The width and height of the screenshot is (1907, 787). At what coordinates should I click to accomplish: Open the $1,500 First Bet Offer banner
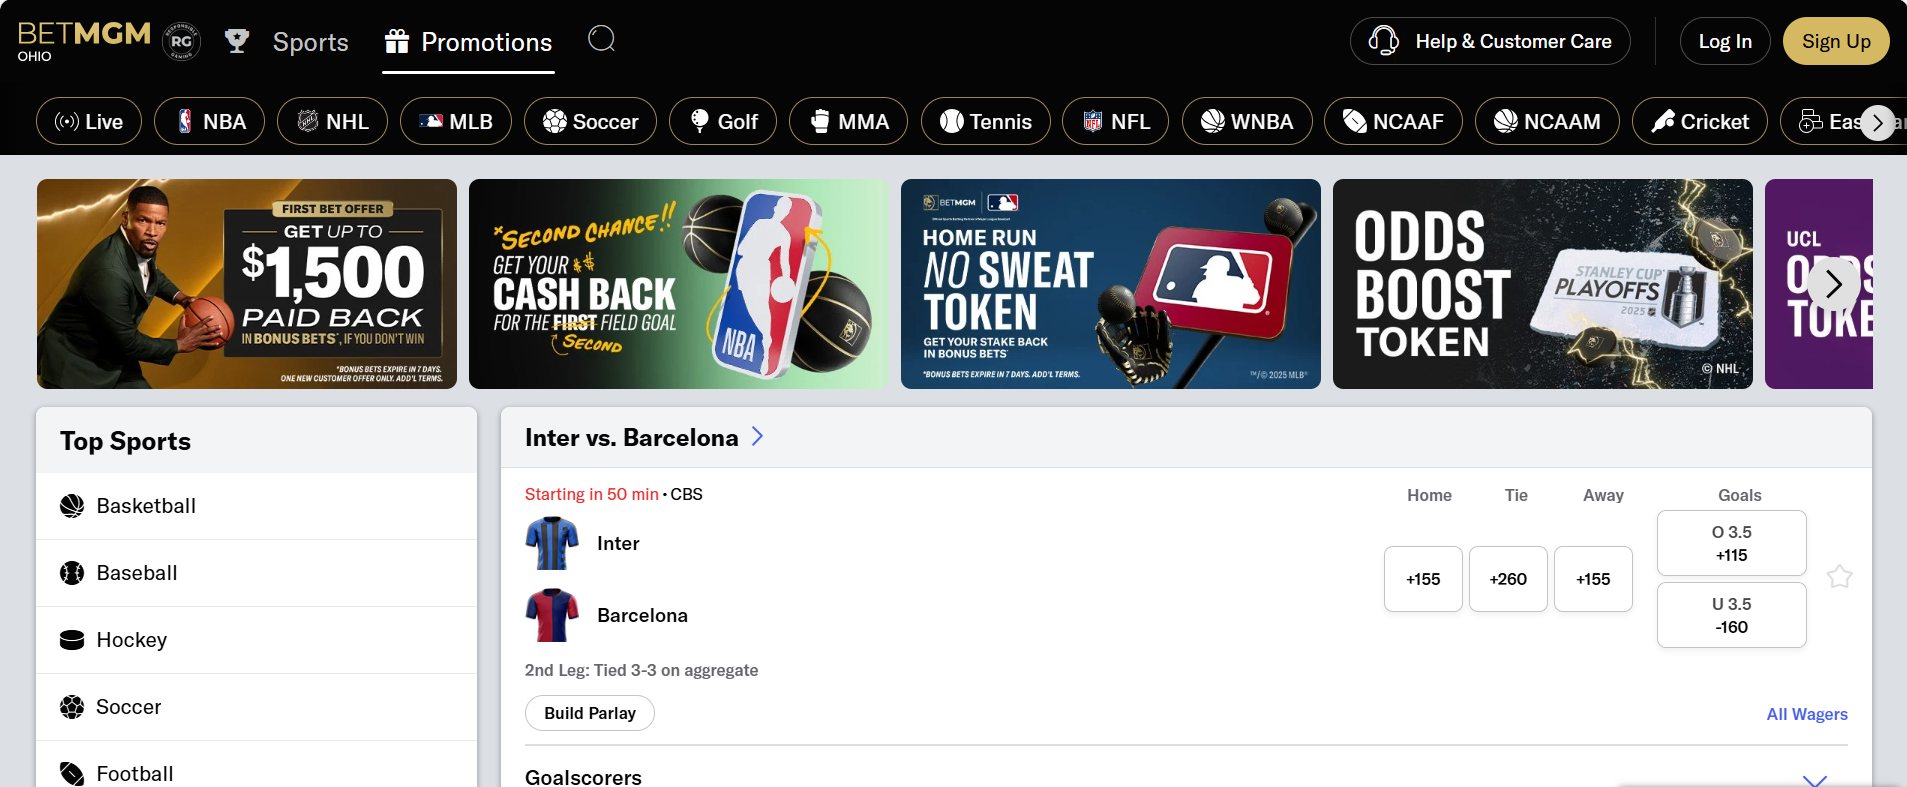pos(247,284)
